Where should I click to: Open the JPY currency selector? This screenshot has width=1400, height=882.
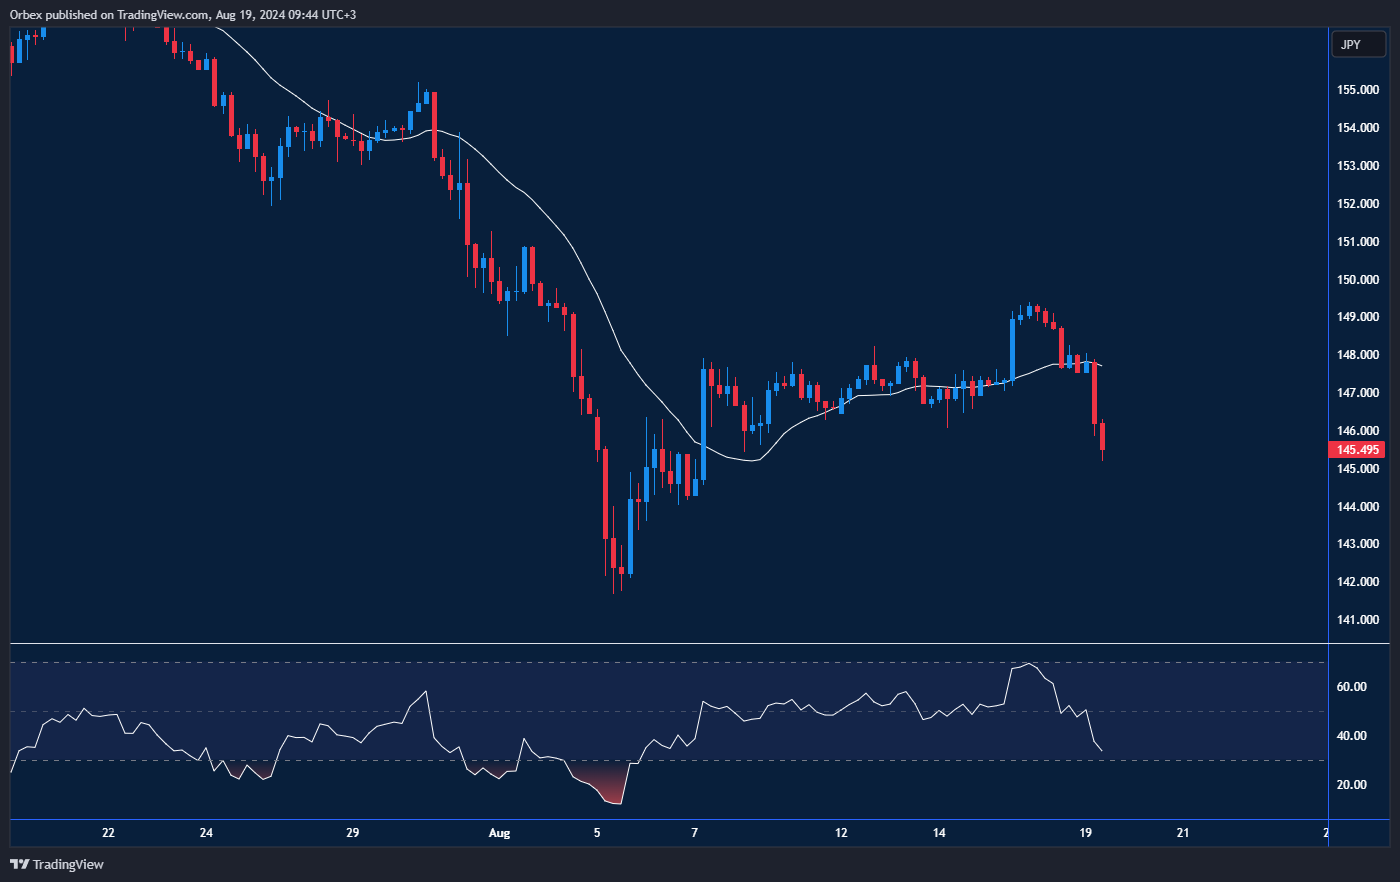[x=1357, y=44]
